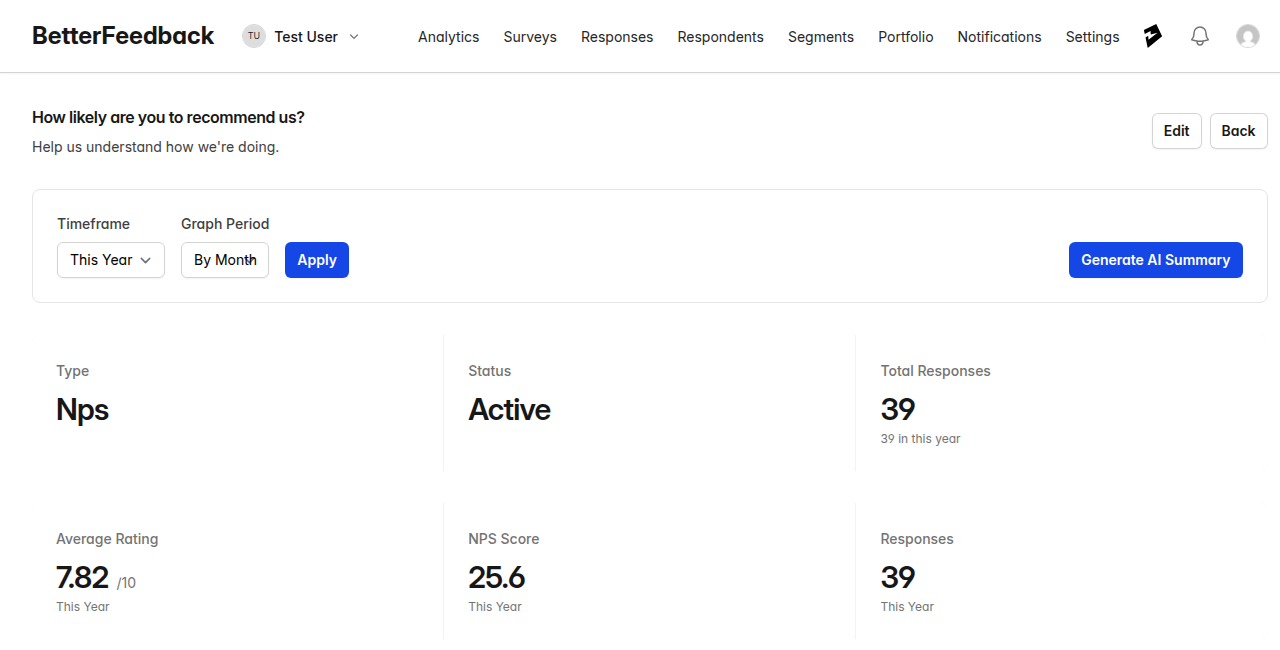The image size is (1280, 650).
Task: Click the BetterFeedback logo
Action: (123, 36)
